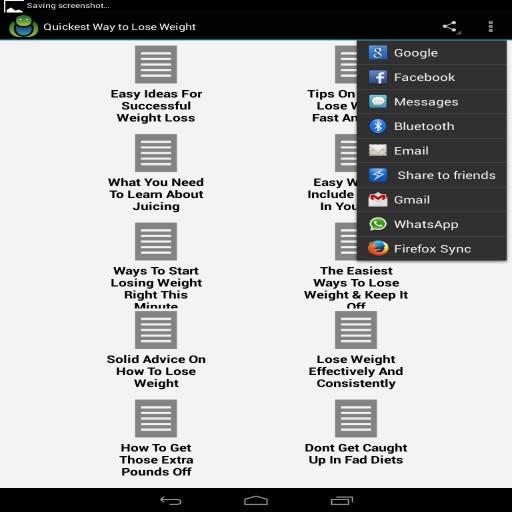Image resolution: width=512 pixels, height=512 pixels.
Task: Pick Bluetooth in the share menu
Action: 432,126
